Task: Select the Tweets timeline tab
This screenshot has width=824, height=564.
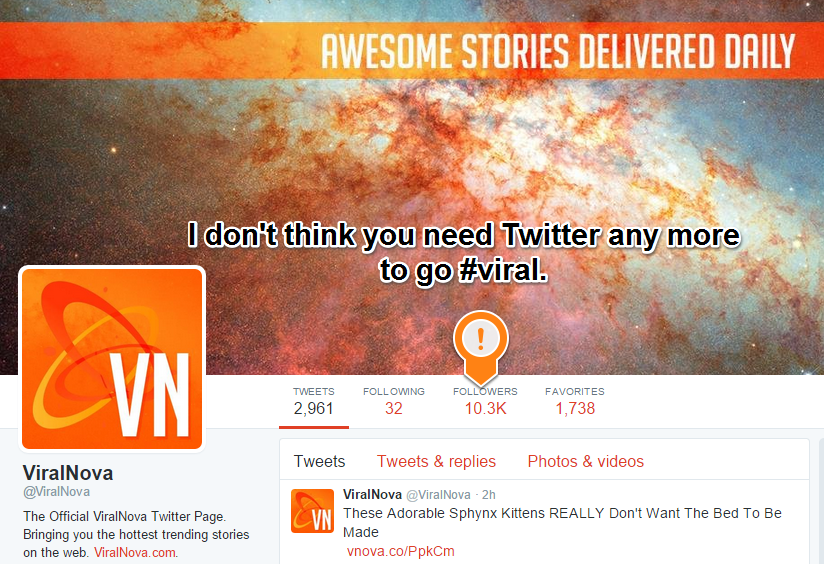Action: click(x=320, y=461)
